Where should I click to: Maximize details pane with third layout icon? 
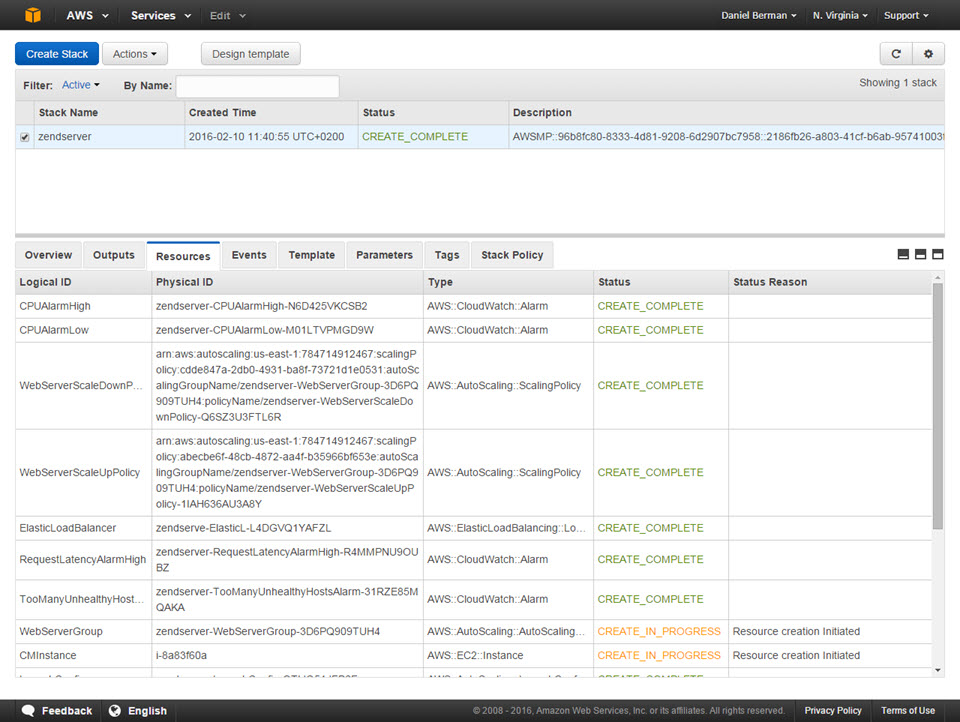[937, 254]
